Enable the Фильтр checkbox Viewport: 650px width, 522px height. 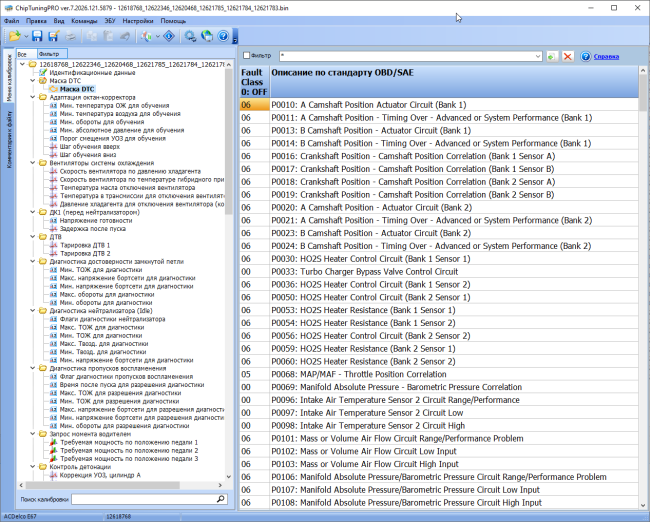(246, 56)
